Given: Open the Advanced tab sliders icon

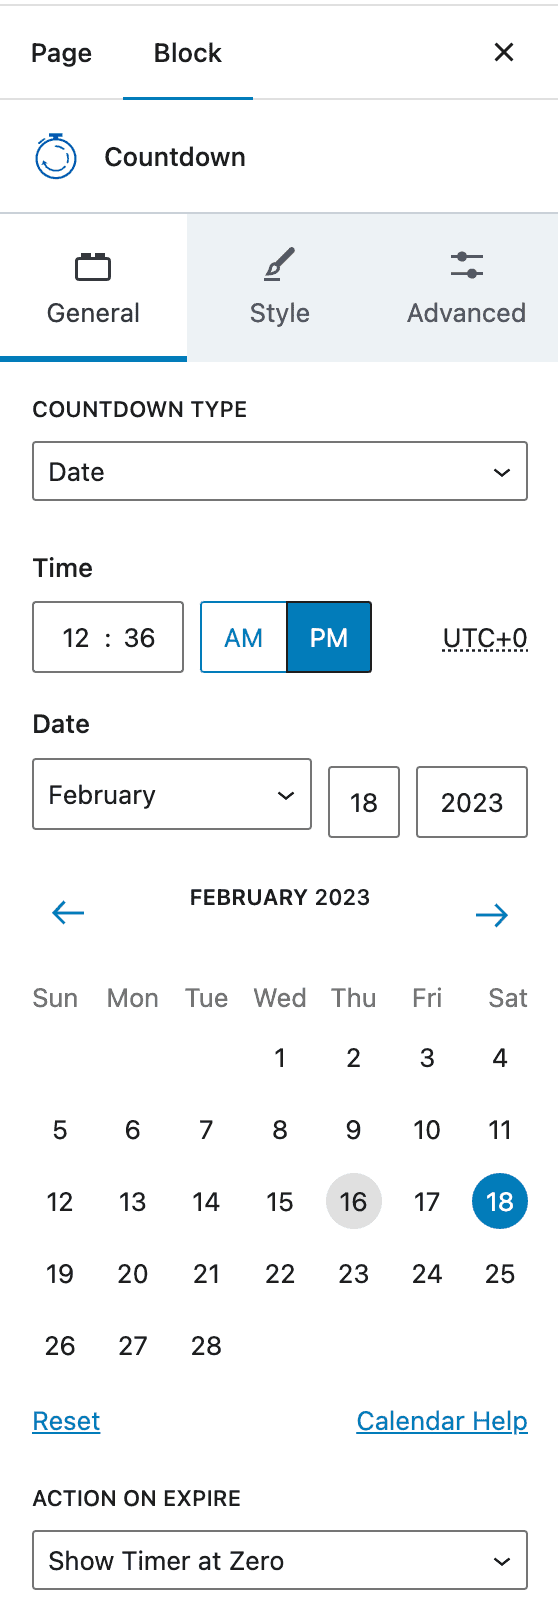Looking at the screenshot, I should tap(467, 265).
